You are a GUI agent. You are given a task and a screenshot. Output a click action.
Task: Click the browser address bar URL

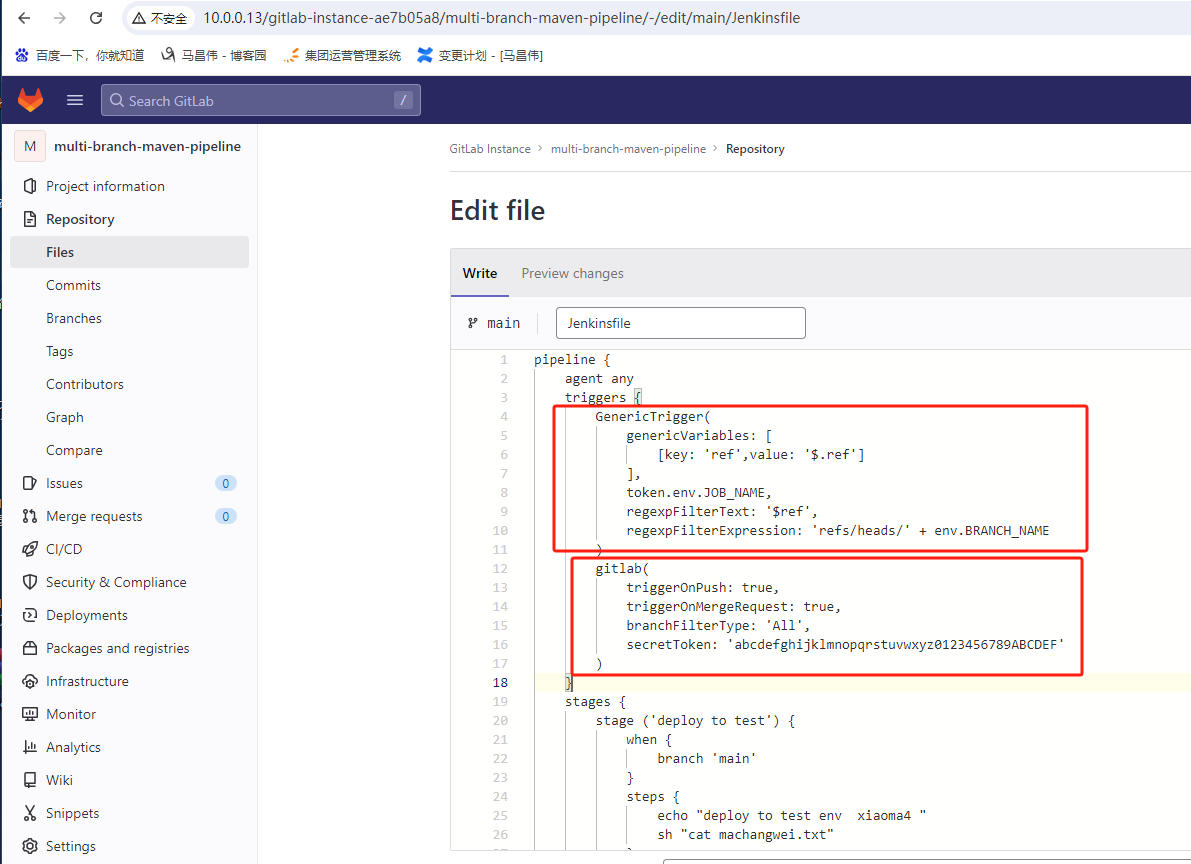pos(501,17)
